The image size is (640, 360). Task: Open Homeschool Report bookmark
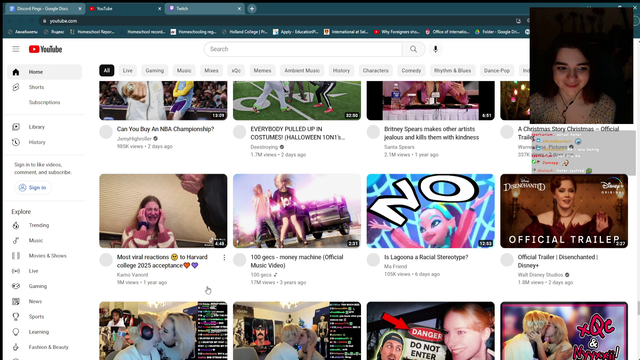(92, 32)
